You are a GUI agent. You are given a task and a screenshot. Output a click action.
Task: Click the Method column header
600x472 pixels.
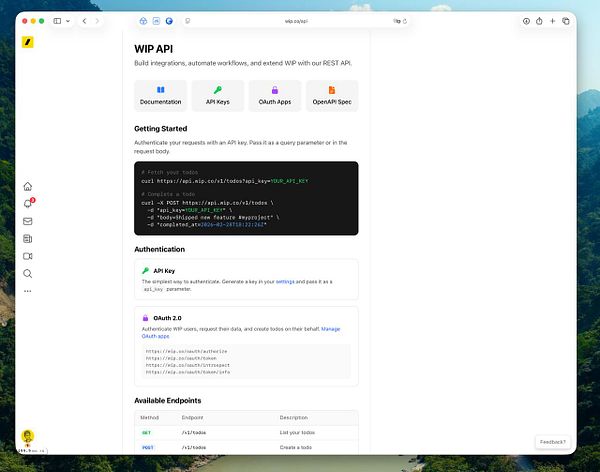pos(149,418)
